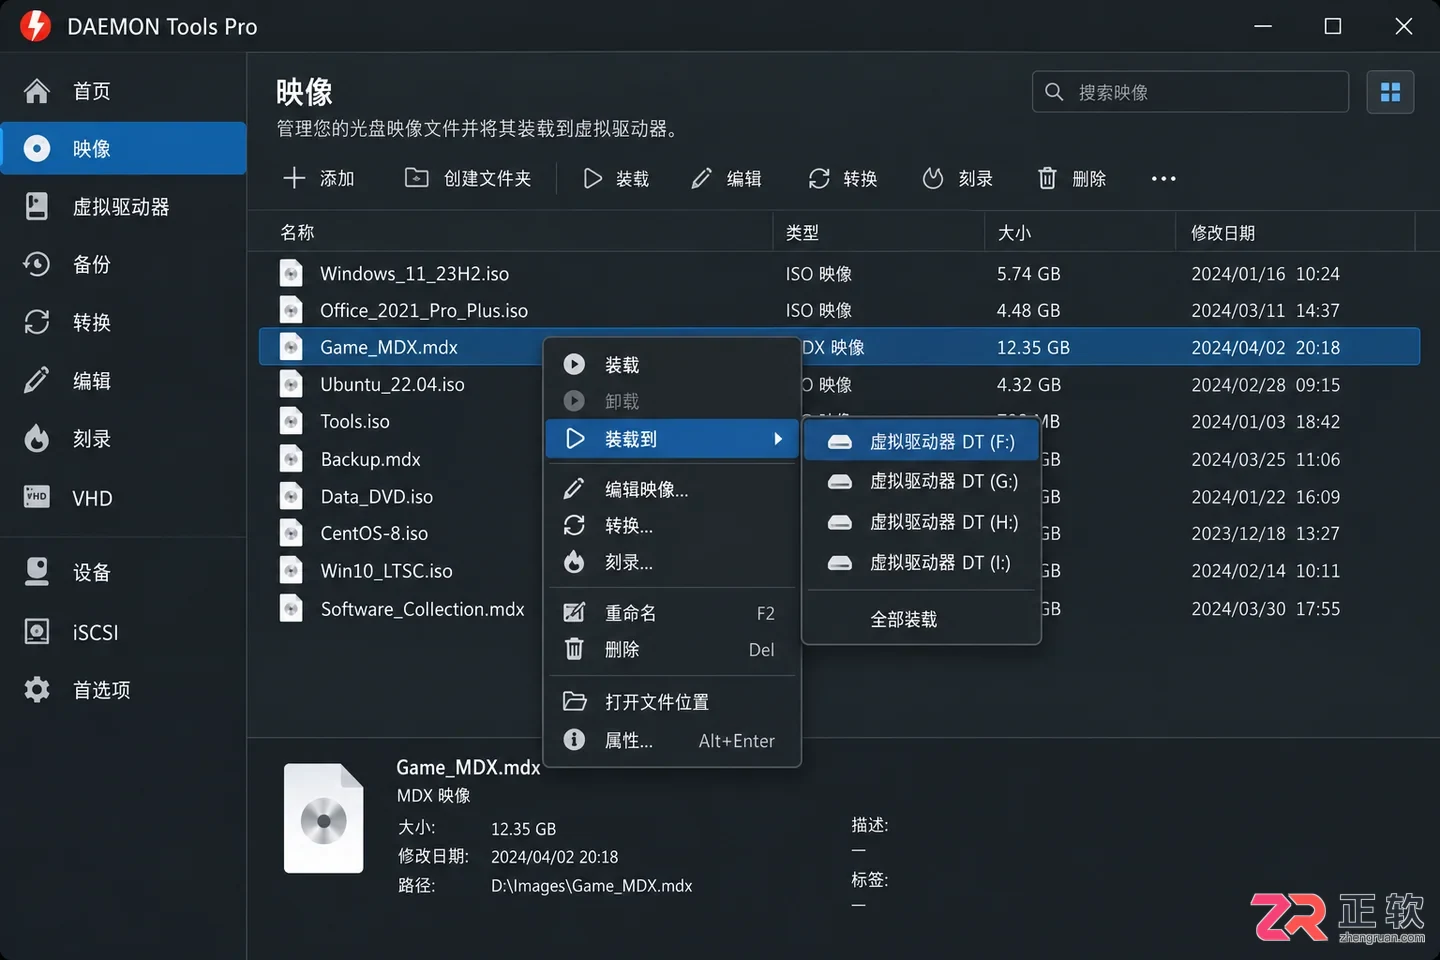This screenshot has height=960, width=1440.
Task: Open the 转换 sidebar section
Action: pyautogui.click(x=123, y=323)
